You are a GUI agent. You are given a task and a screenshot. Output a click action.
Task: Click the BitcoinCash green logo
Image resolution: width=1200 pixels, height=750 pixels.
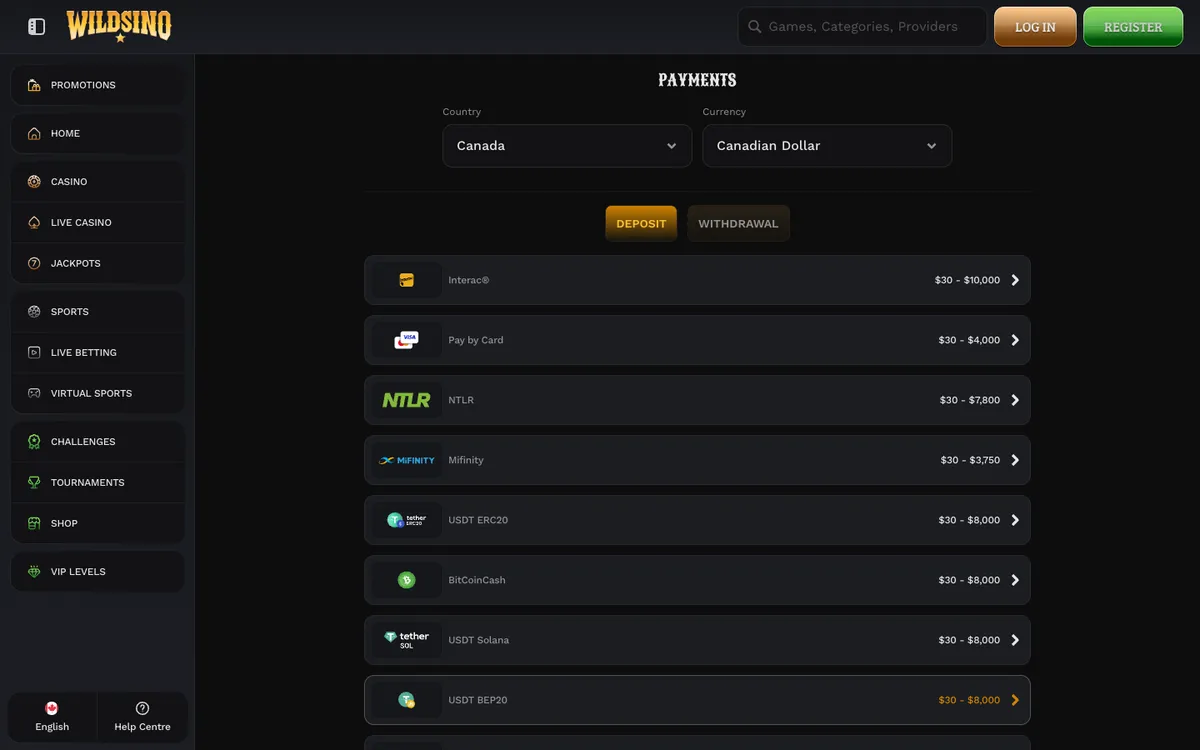(406, 580)
